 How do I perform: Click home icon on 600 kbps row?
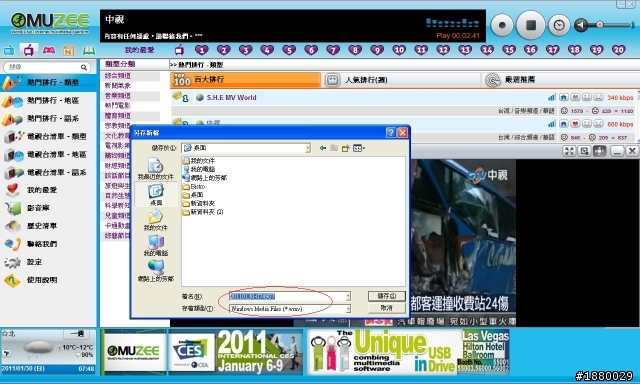point(564,124)
